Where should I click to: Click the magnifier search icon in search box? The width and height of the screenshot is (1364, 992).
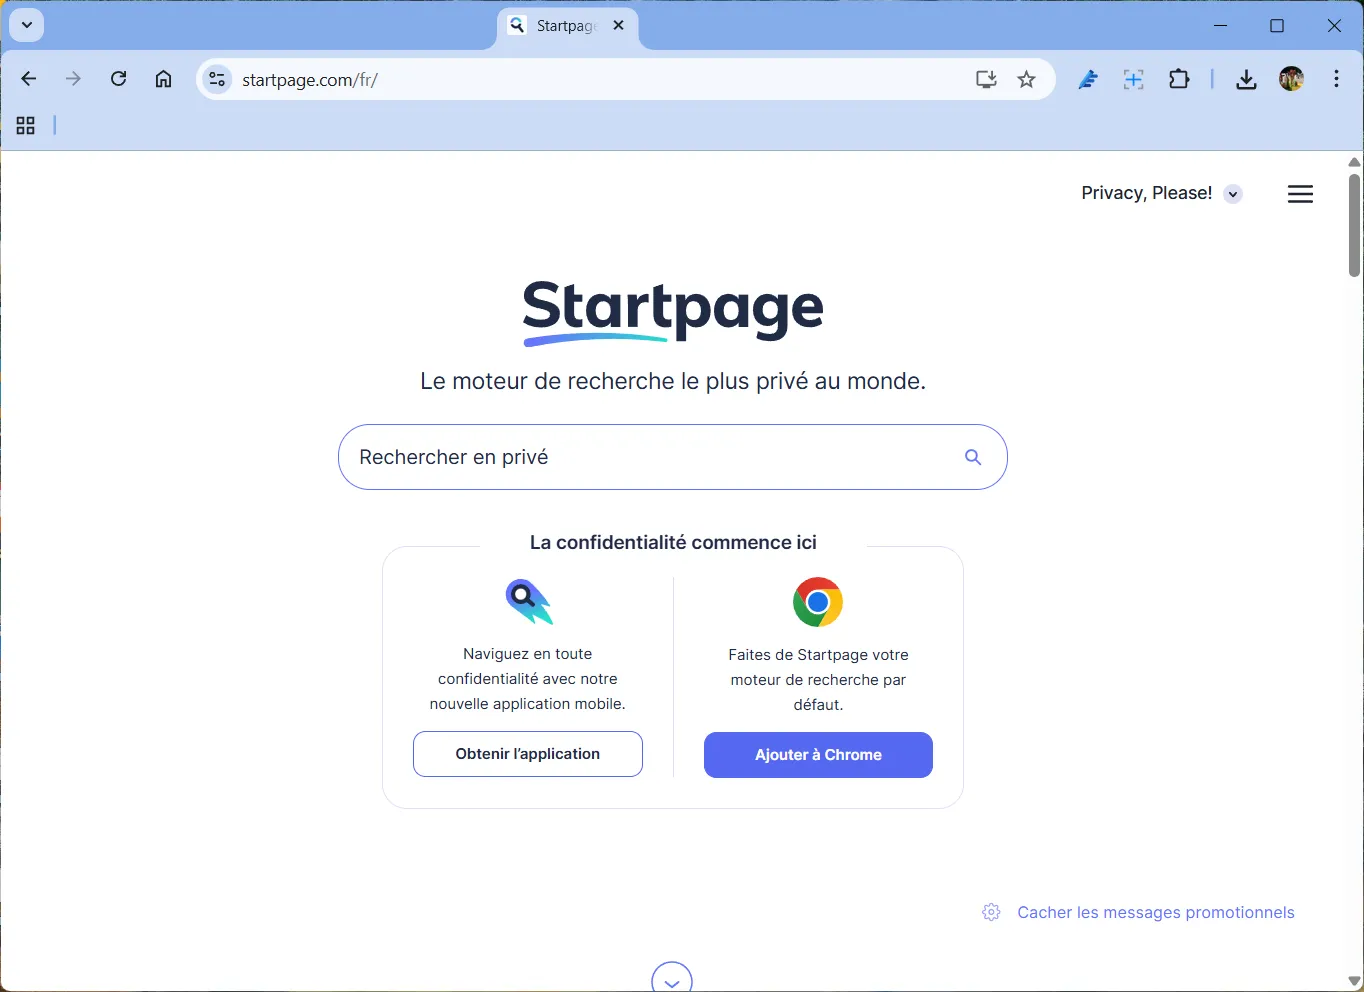973,457
